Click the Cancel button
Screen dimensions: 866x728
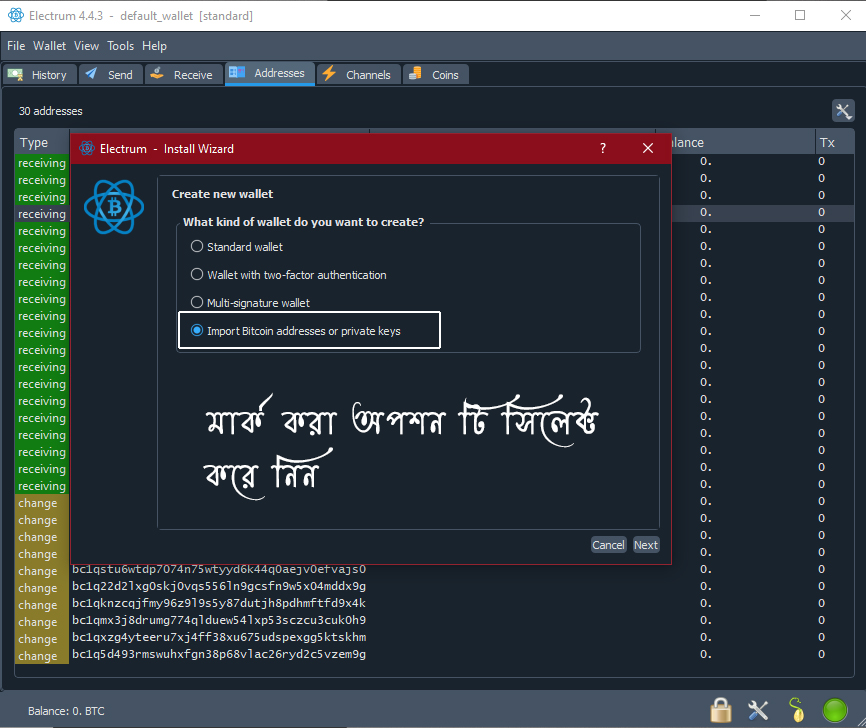[609, 545]
